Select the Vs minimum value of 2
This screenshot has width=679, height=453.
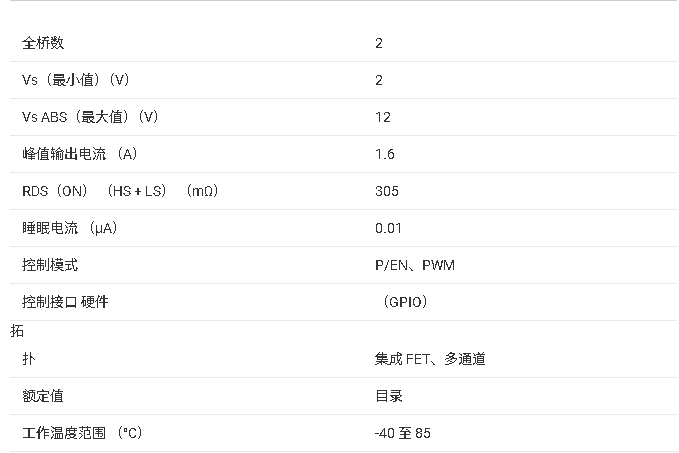tap(379, 80)
